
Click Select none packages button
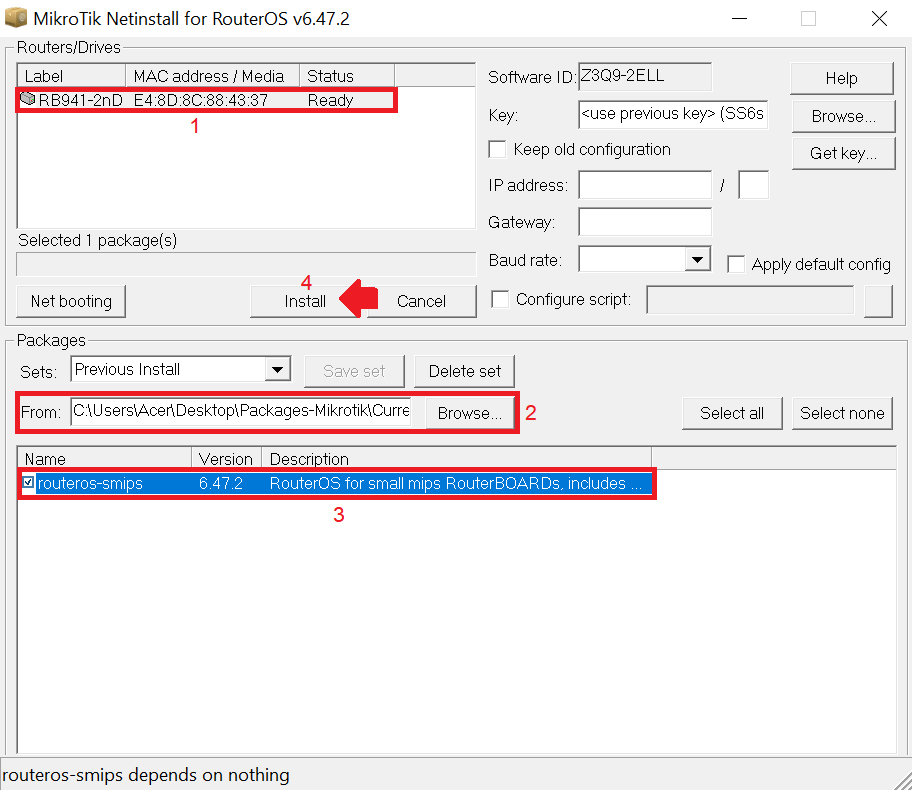[x=842, y=413]
